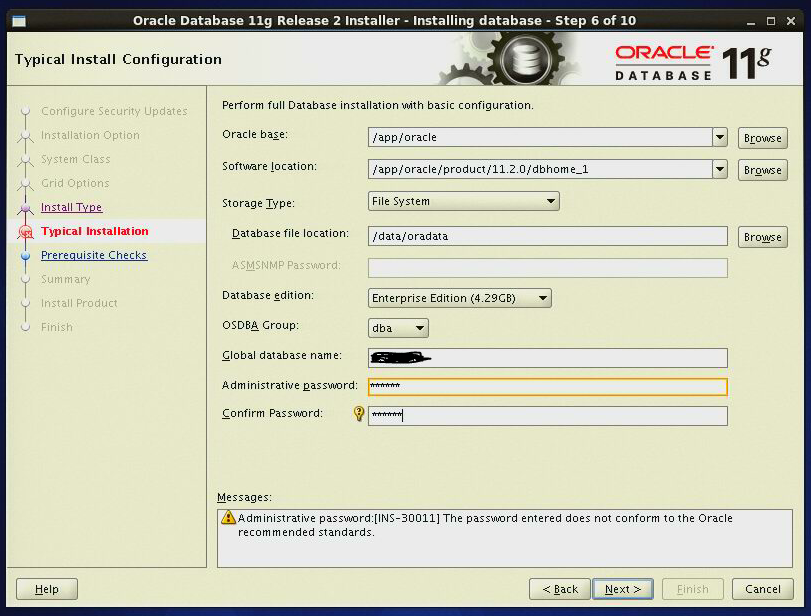
Task: Expand the Storage Type File System dropdown
Action: pyautogui.click(x=463, y=201)
